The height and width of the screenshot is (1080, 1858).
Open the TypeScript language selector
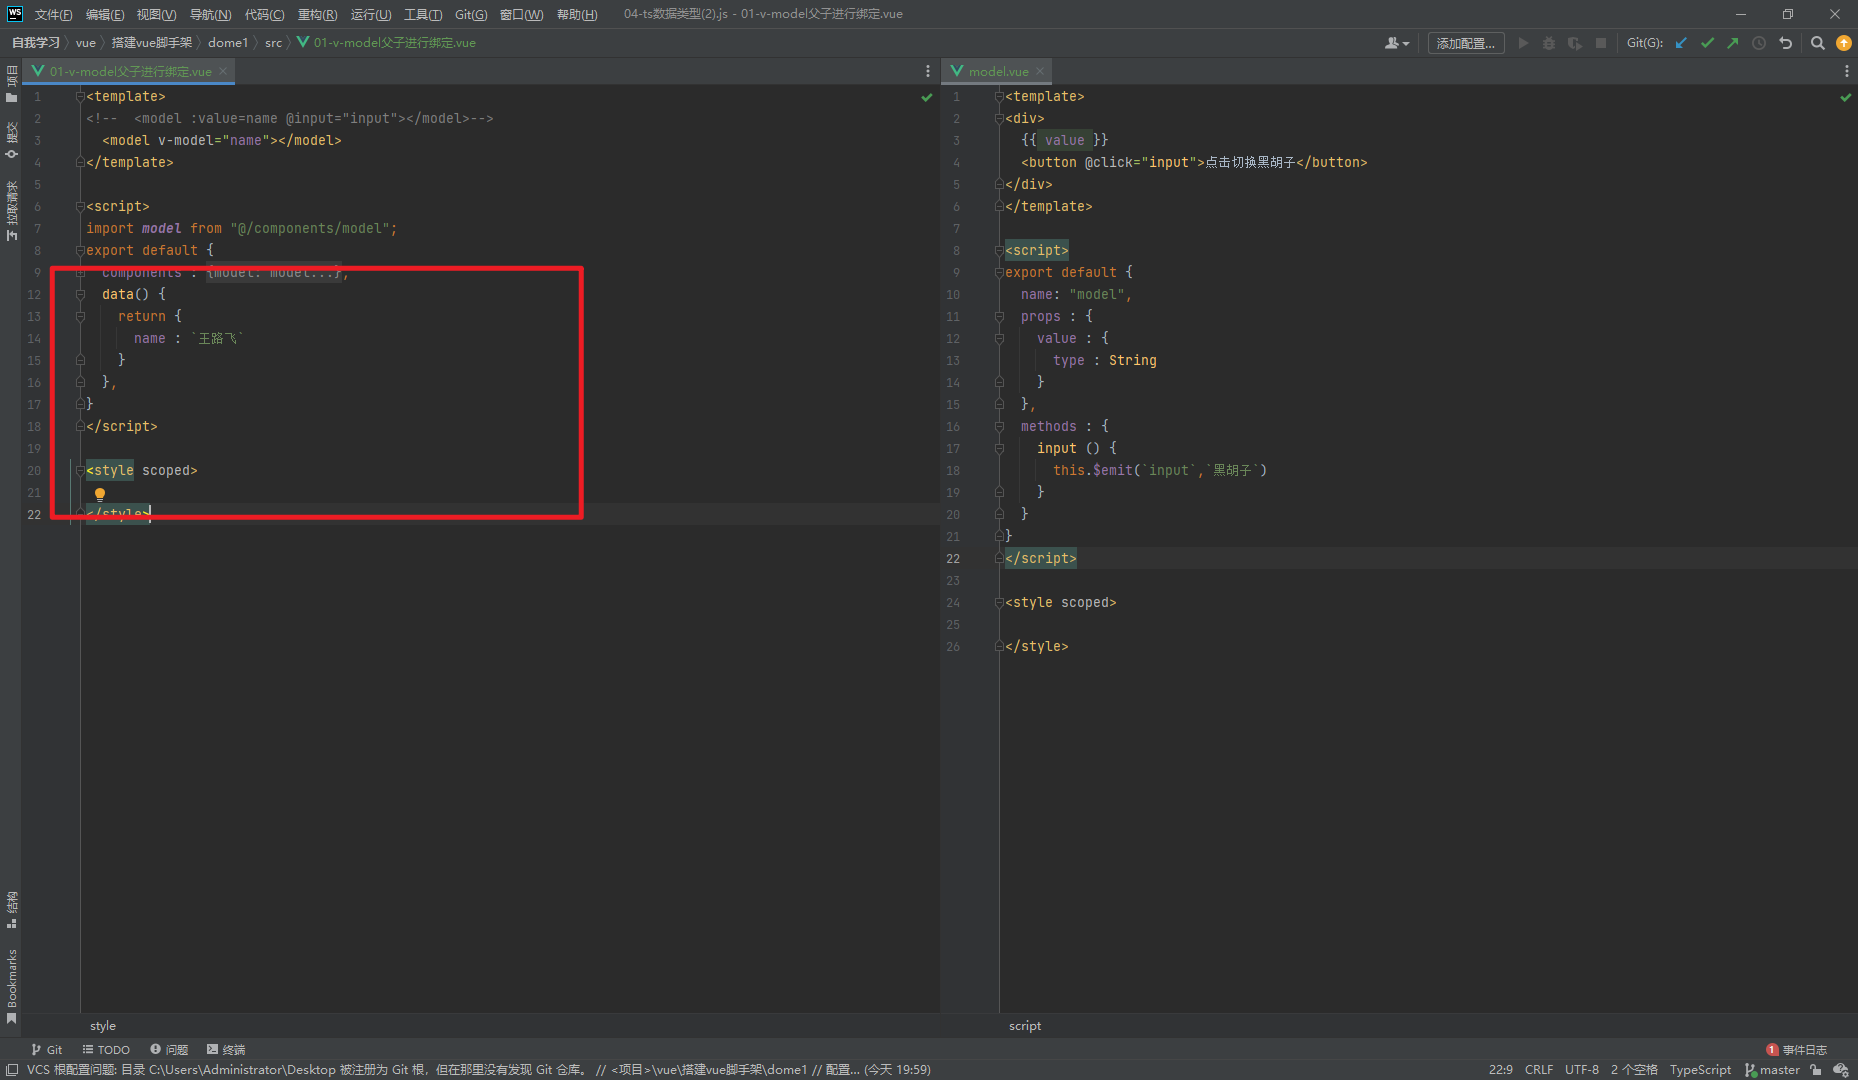click(x=1700, y=1070)
